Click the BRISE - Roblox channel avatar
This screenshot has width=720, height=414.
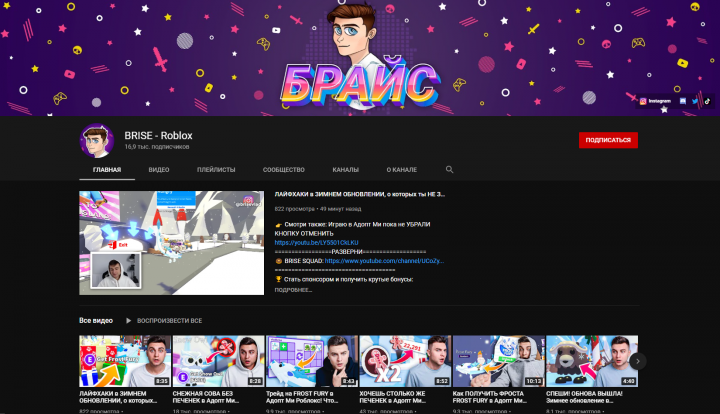96,140
